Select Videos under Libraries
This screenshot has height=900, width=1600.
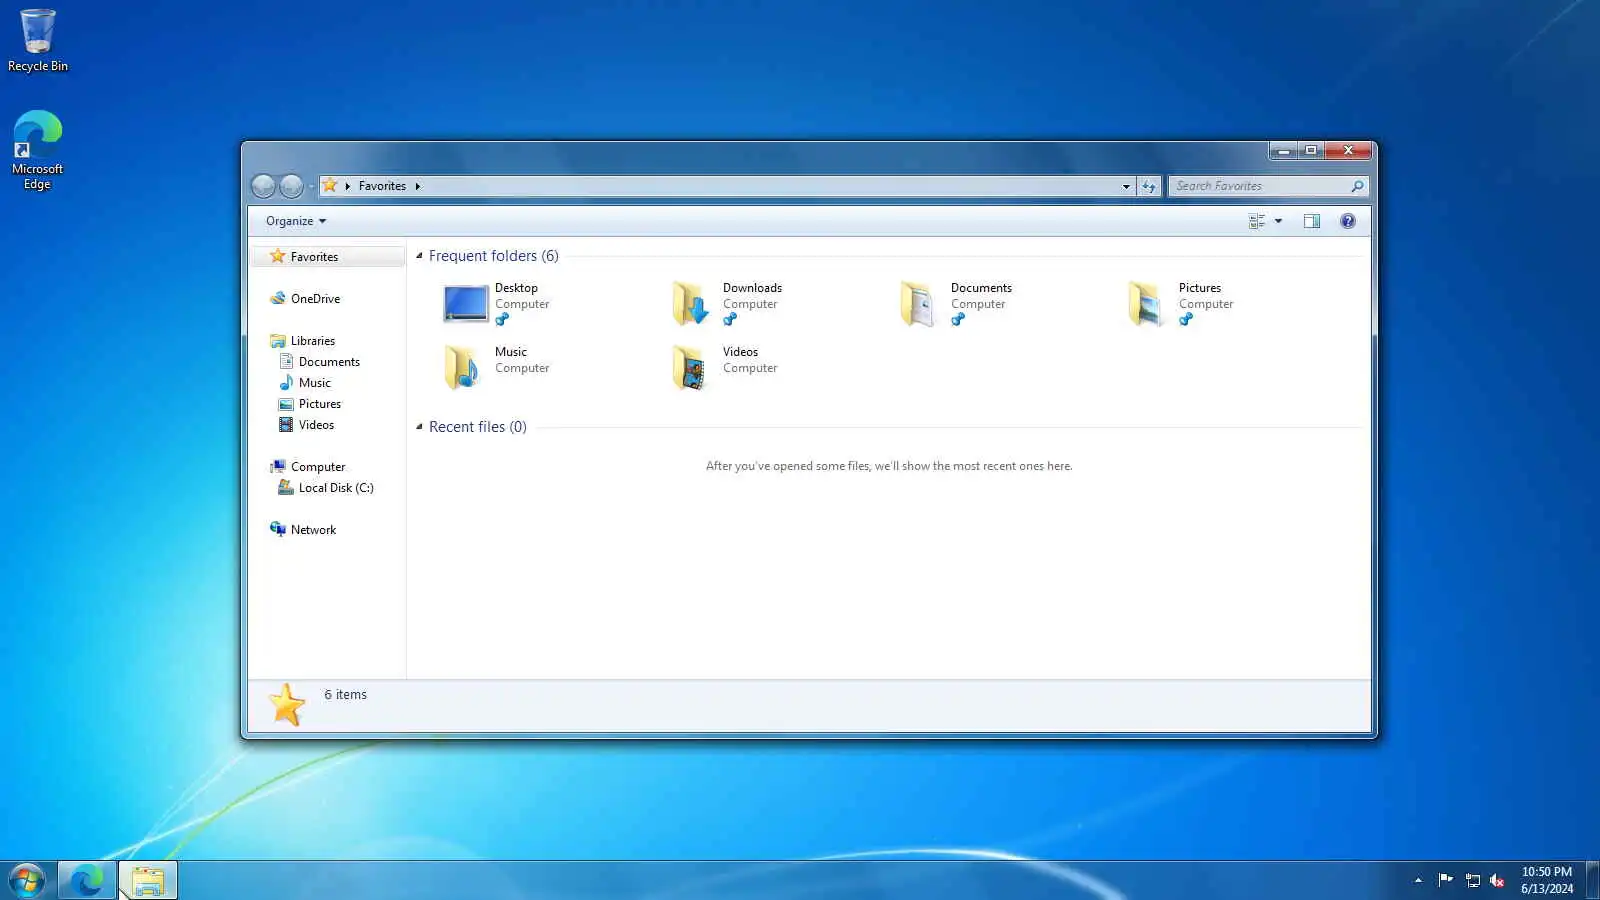(316, 425)
